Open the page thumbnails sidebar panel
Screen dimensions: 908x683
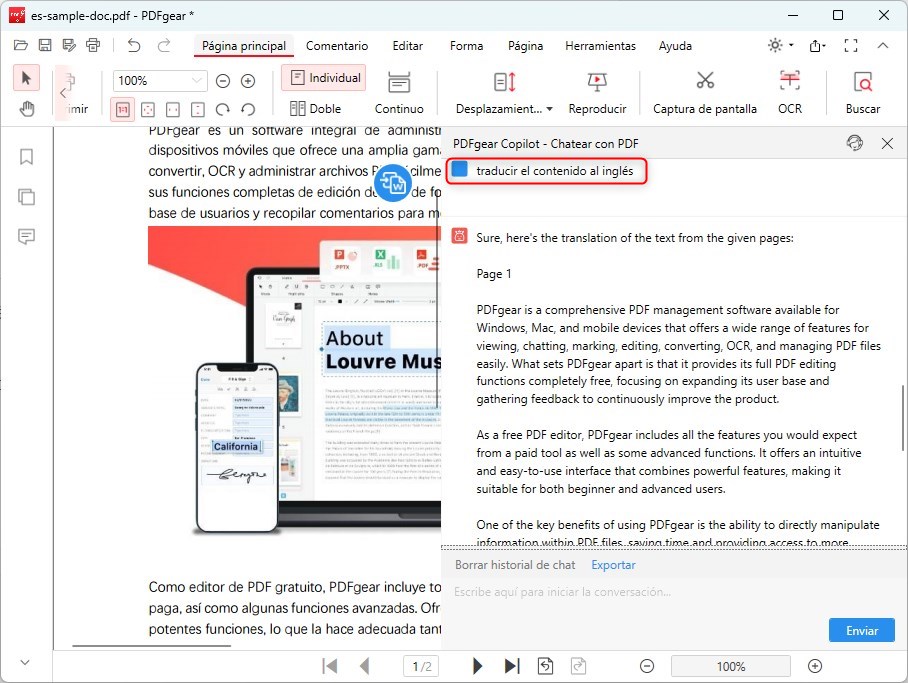click(27, 197)
